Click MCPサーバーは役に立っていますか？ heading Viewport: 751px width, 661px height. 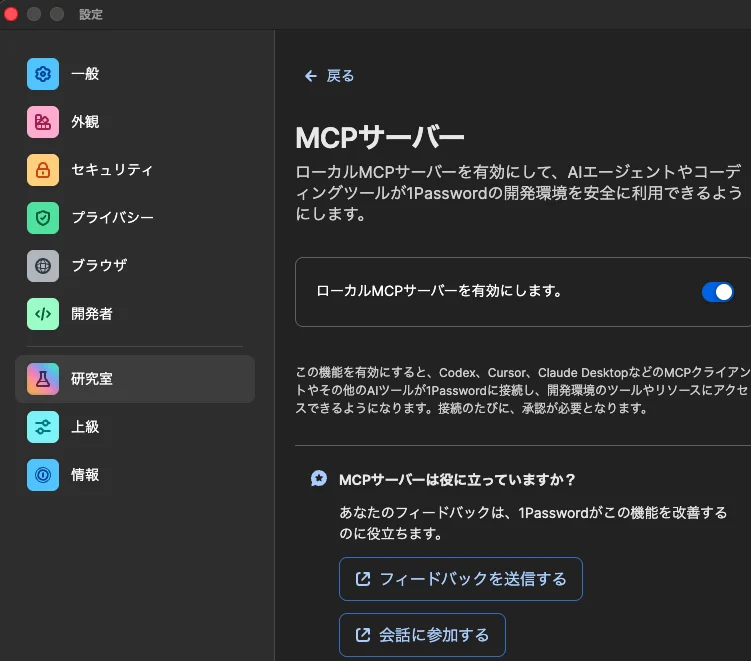tap(457, 479)
